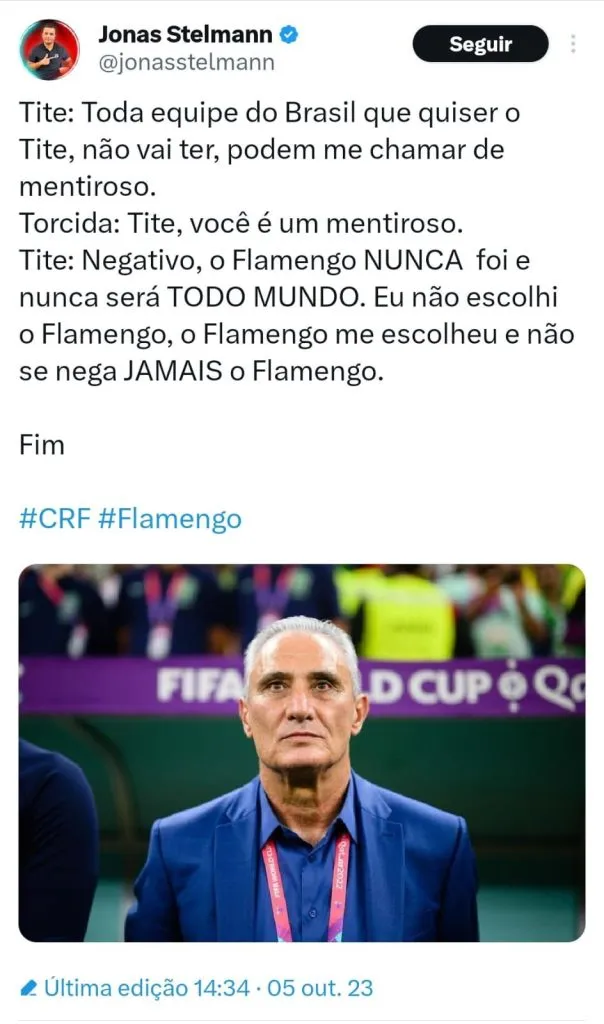Open the #CRF hashtag
Image resolution: width=604 pixels, height=1024 pixels.
point(54,519)
